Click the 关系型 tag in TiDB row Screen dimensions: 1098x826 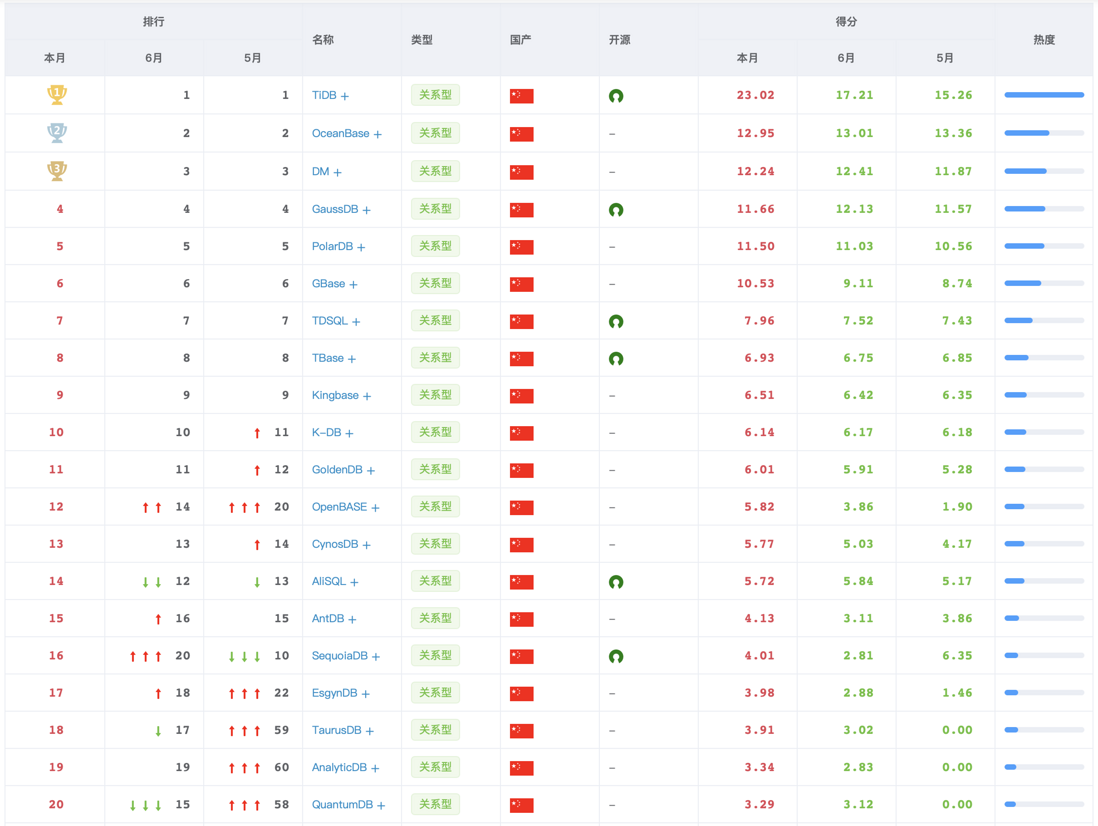click(435, 95)
